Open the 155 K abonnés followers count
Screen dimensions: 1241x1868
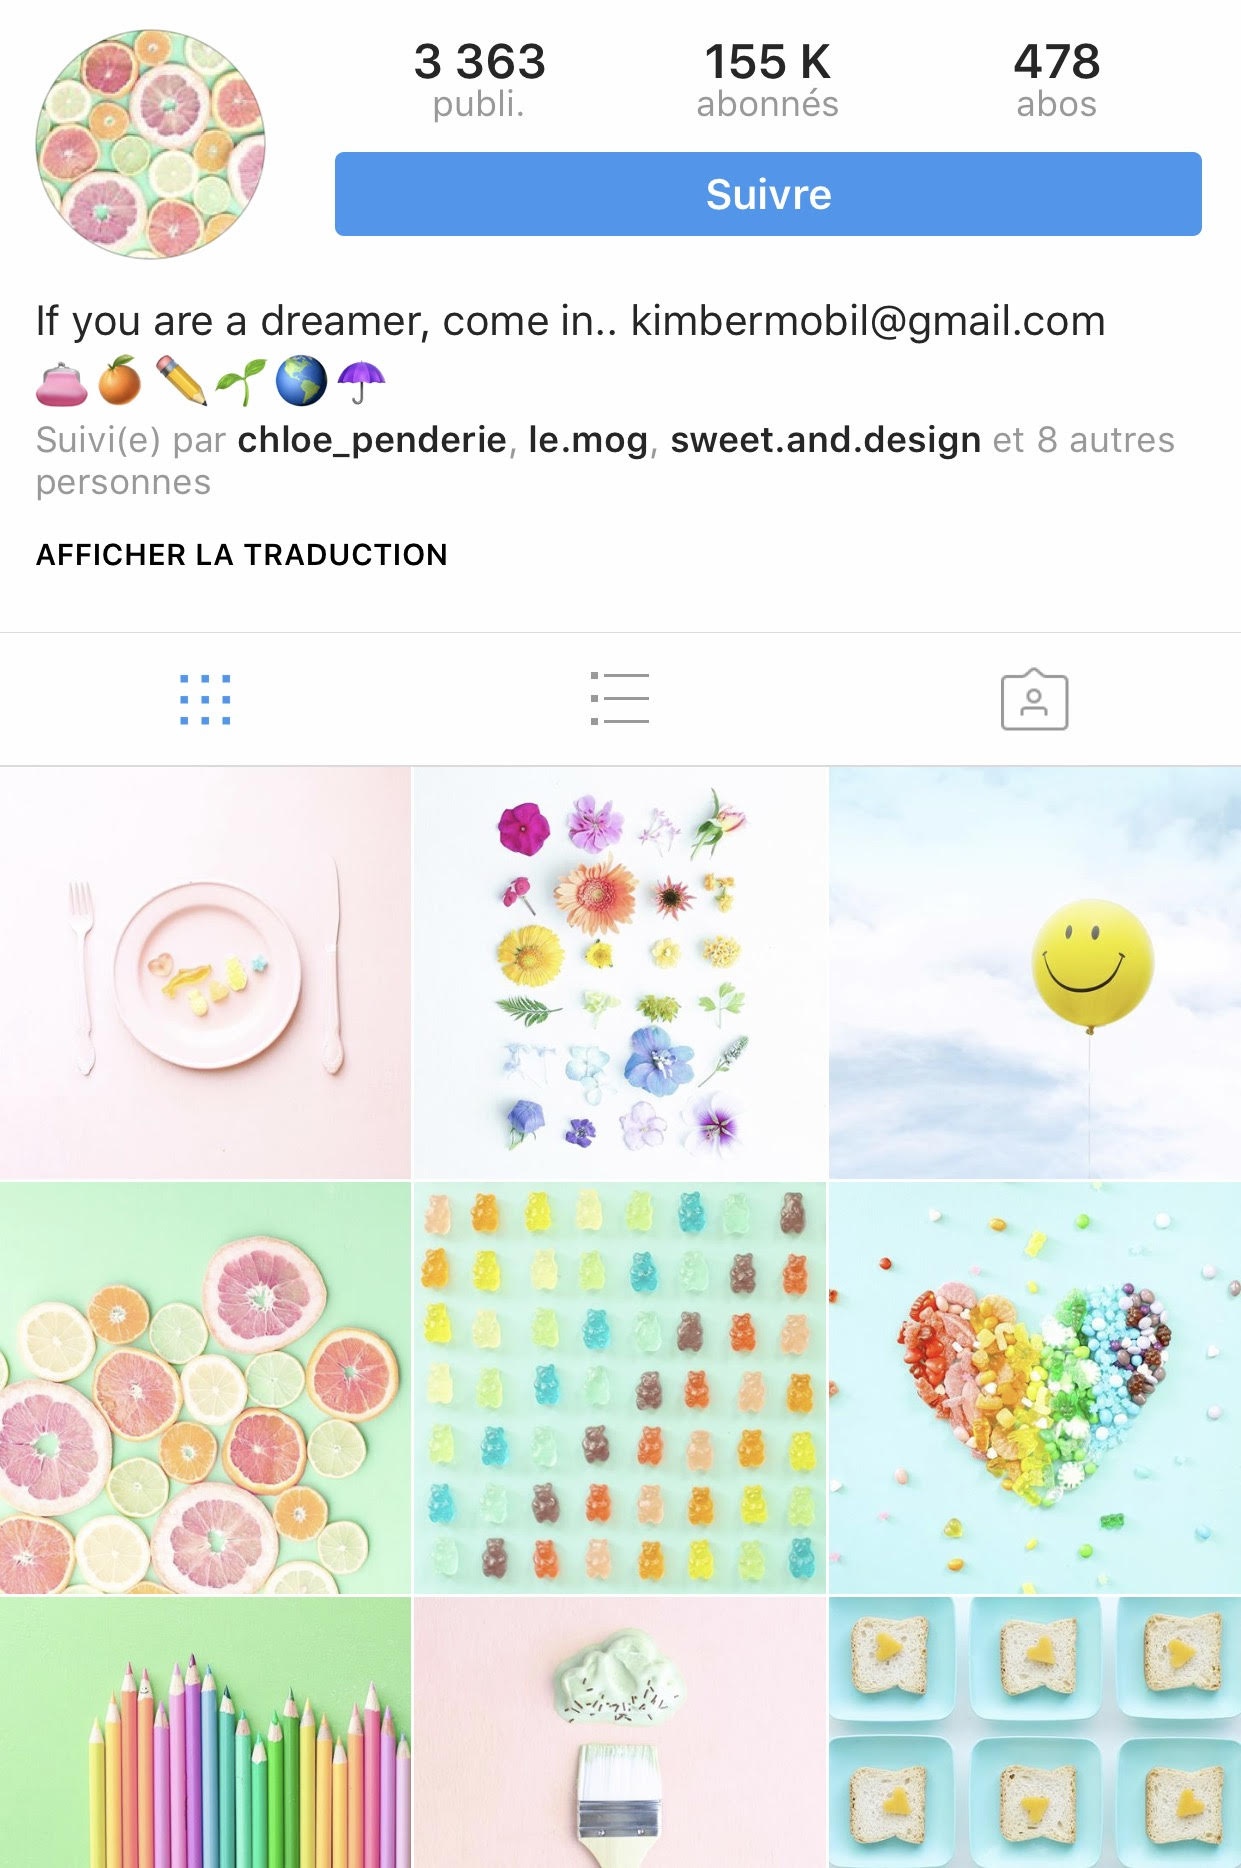click(768, 80)
